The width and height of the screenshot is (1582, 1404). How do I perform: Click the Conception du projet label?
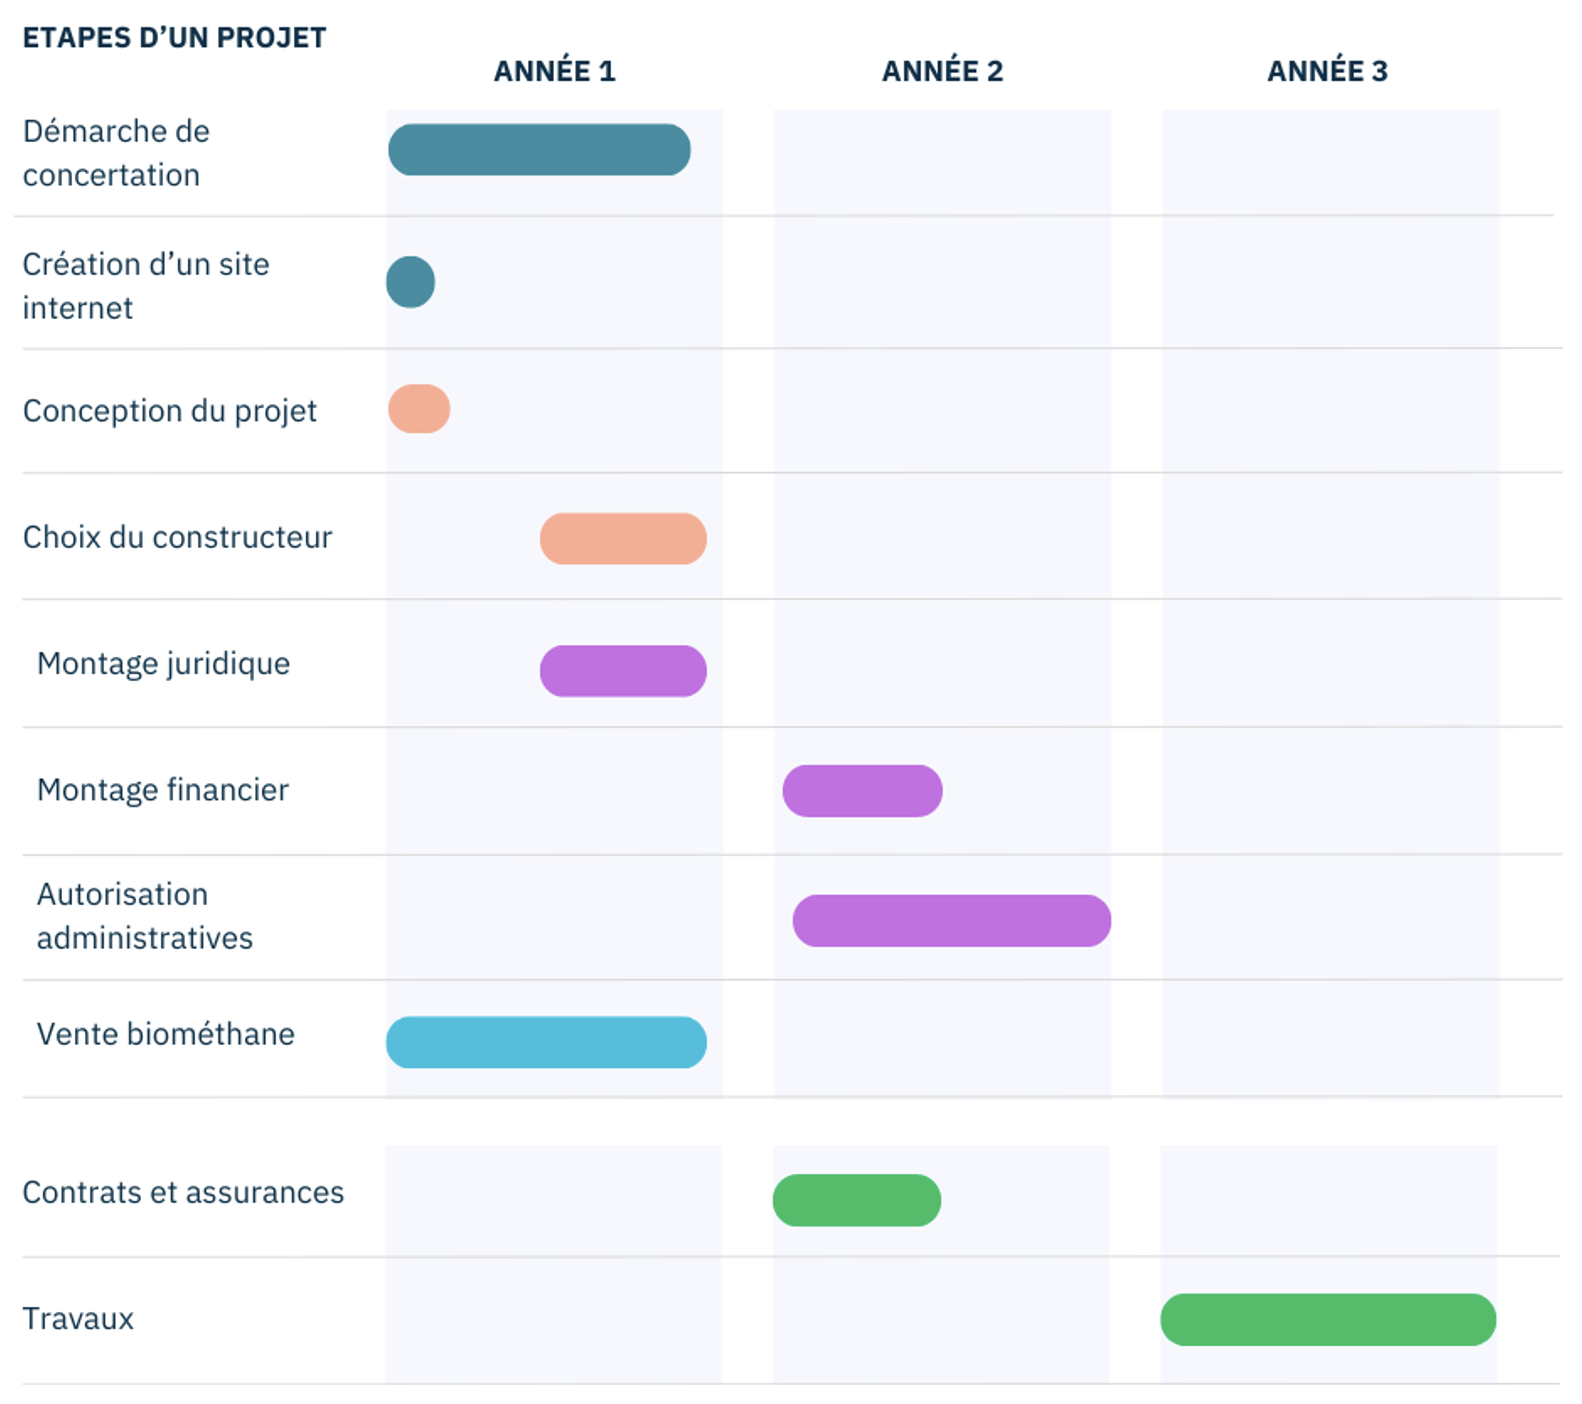click(169, 411)
